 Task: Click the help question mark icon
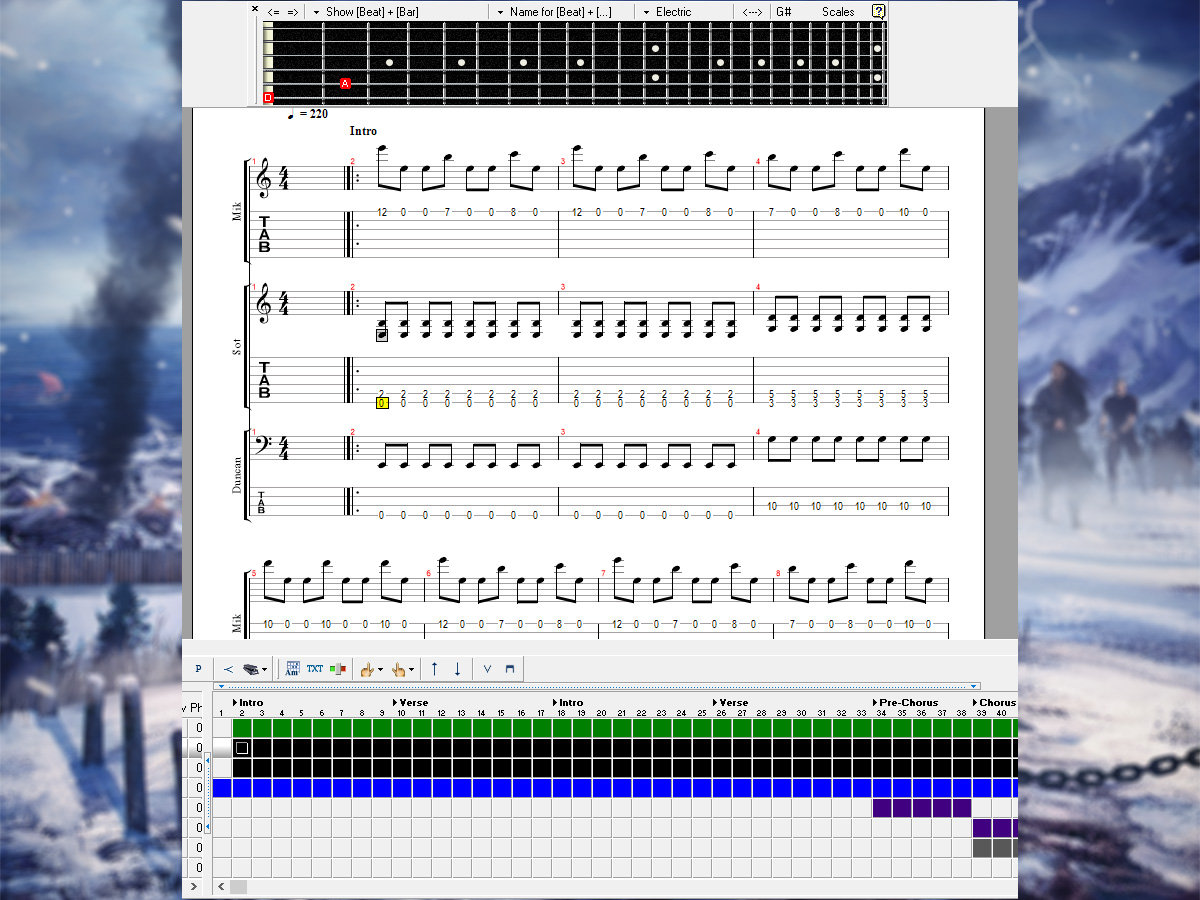pos(878,11)
